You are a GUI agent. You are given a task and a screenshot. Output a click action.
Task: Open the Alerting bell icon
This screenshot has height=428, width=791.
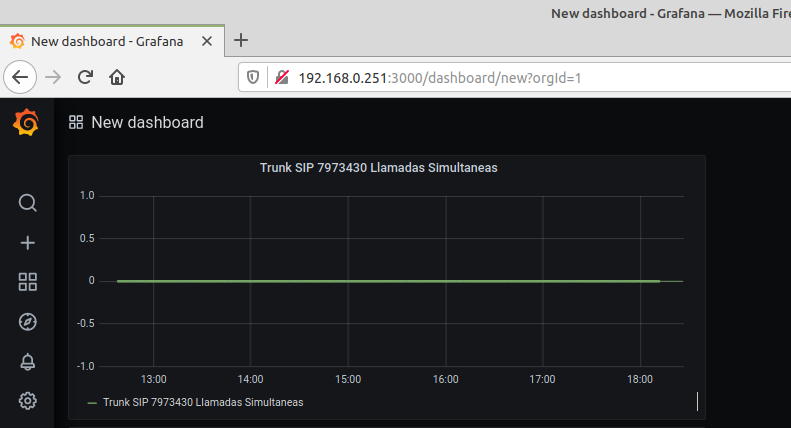point(28,361)
